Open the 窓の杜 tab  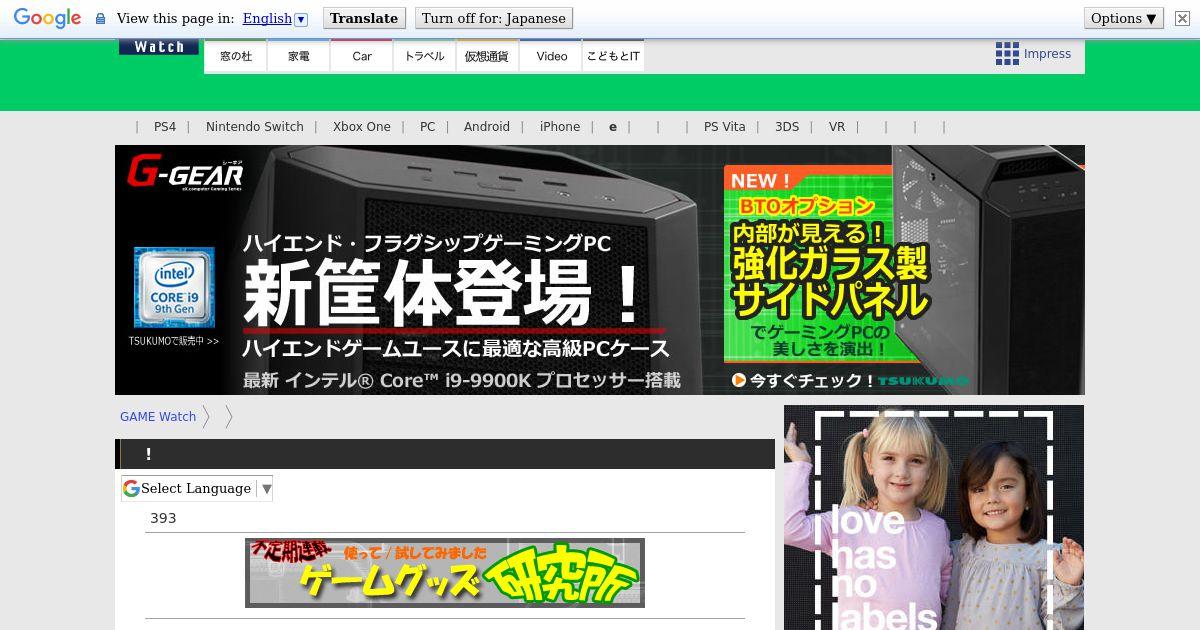(x=236, y=56)
